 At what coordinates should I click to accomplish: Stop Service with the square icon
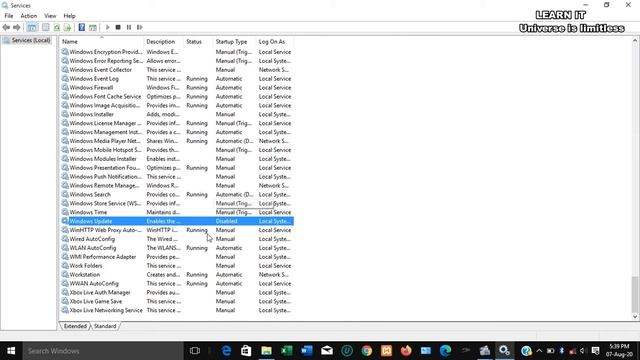(x=118, y=27)
